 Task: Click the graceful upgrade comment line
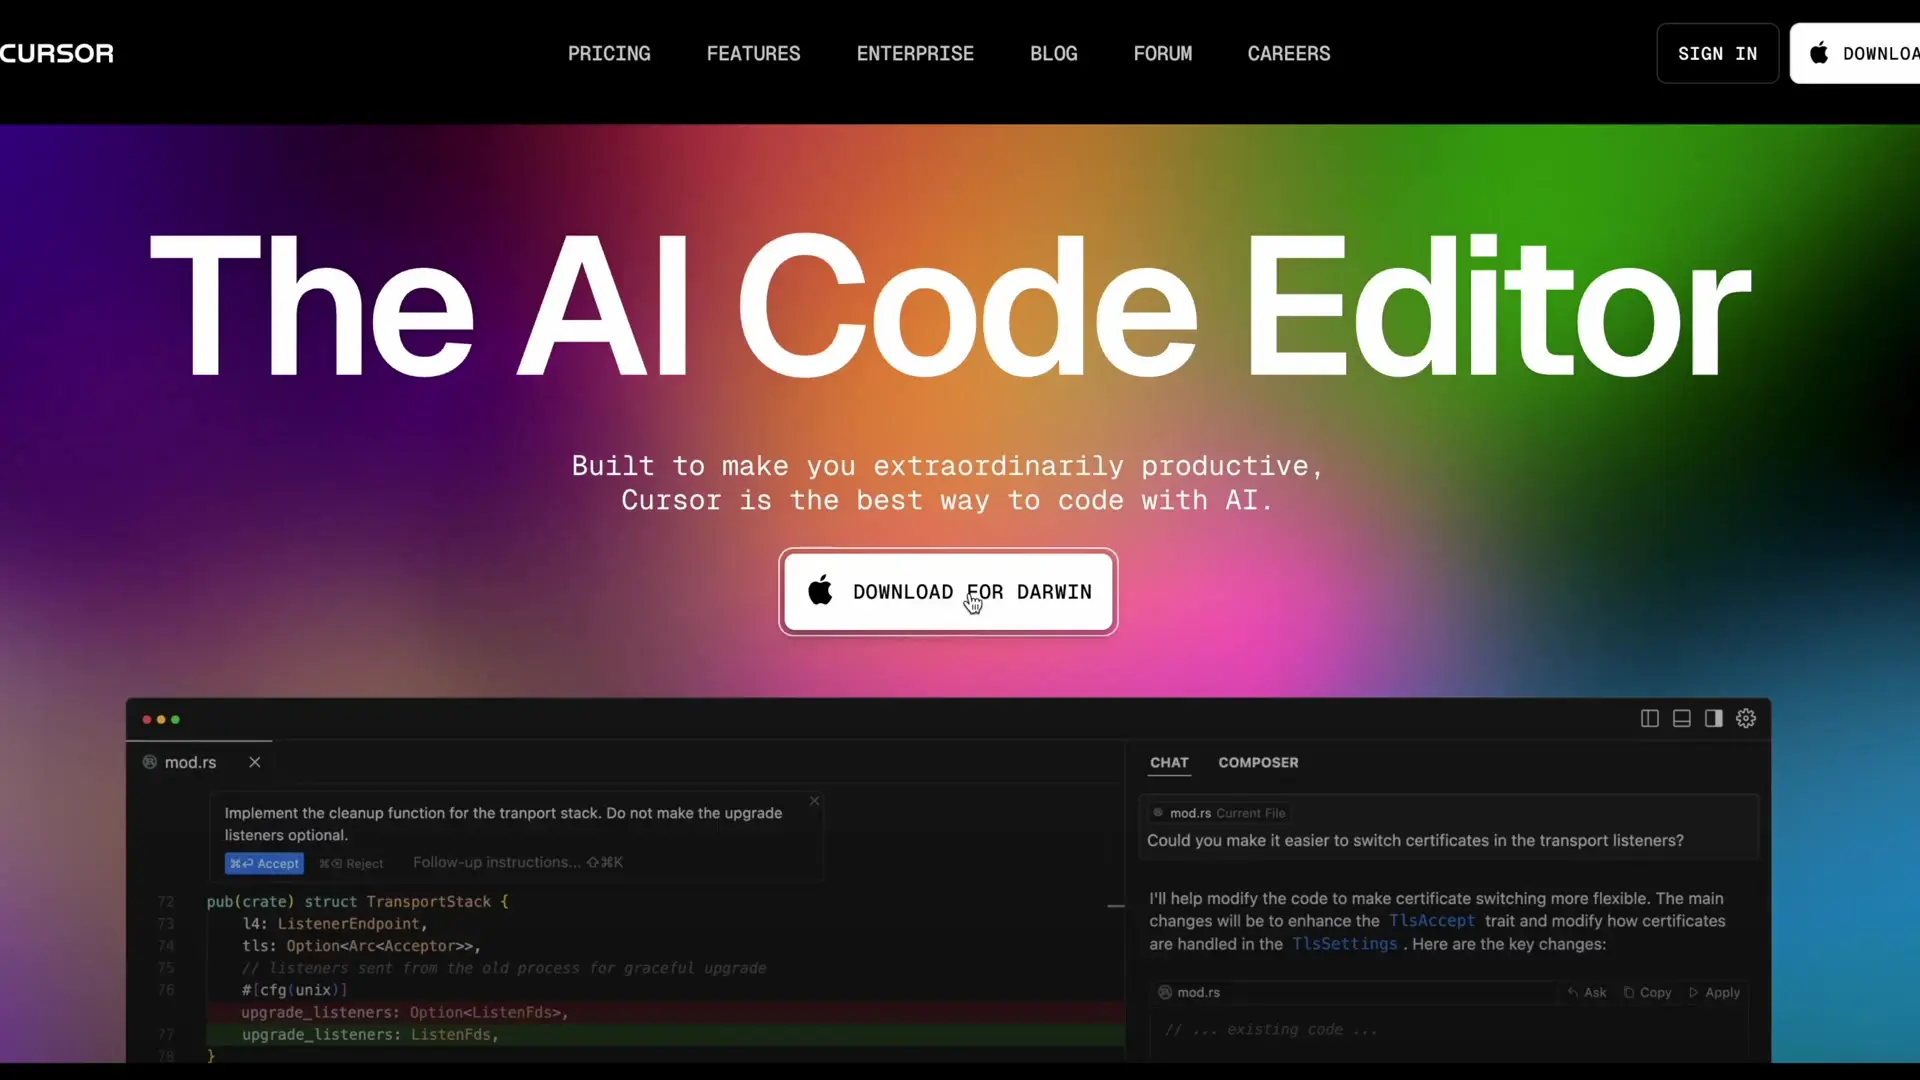coord(504,968)
